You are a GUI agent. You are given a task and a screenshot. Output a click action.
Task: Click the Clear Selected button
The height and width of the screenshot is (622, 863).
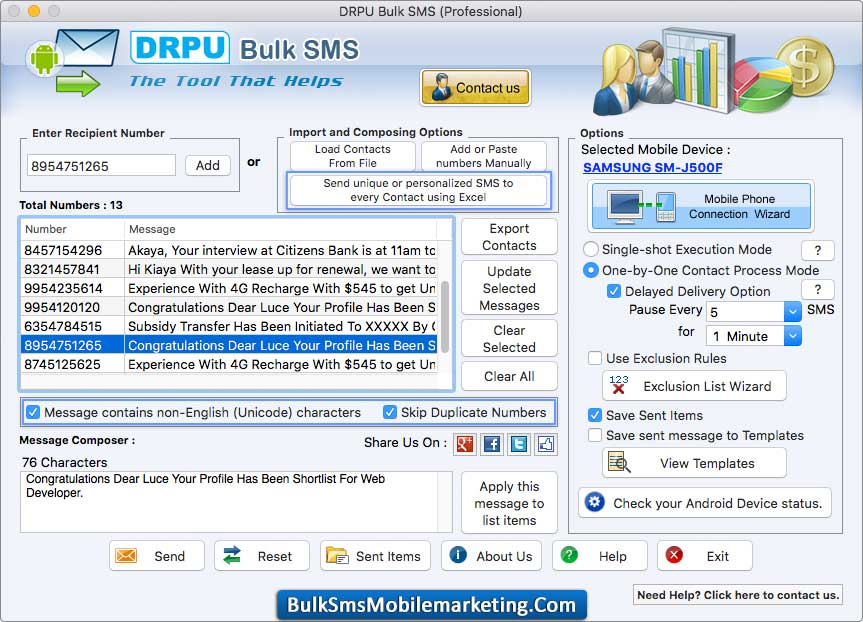(x=509, y=339)
